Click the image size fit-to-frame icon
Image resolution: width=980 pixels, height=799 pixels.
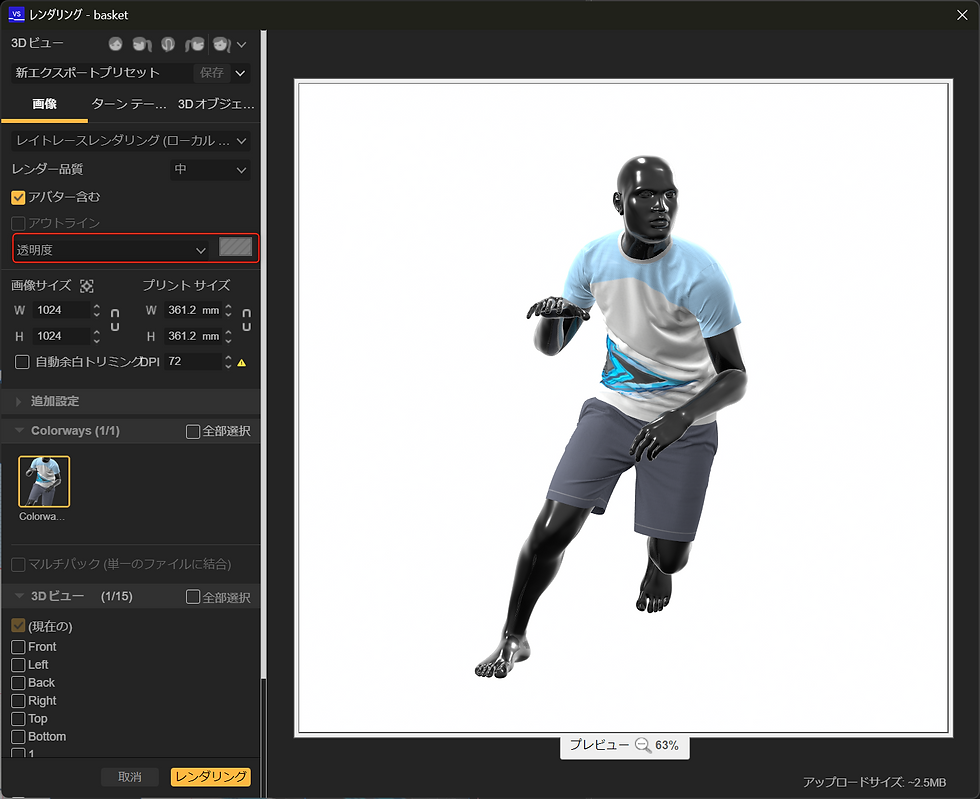click(x=87, y=286)
